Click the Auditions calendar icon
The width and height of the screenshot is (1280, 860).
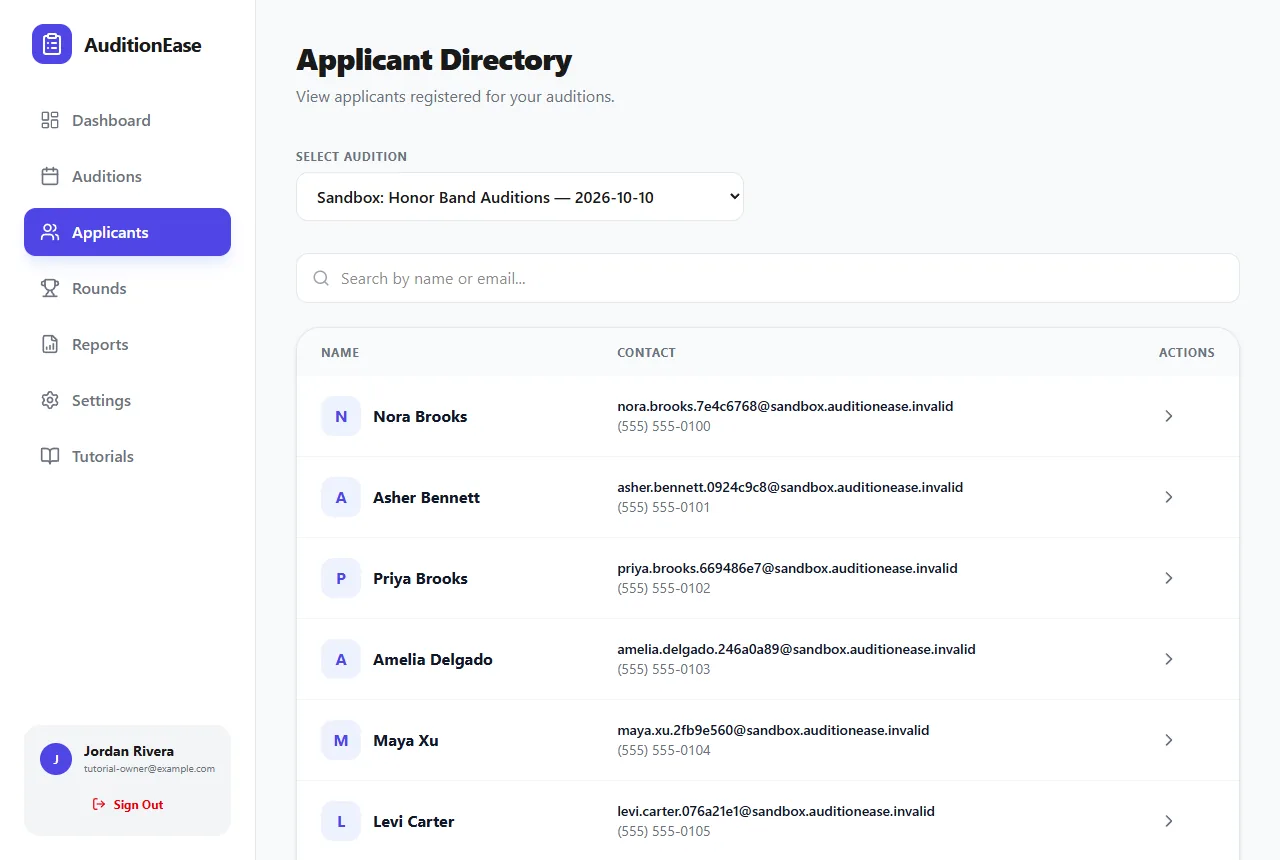50,176
